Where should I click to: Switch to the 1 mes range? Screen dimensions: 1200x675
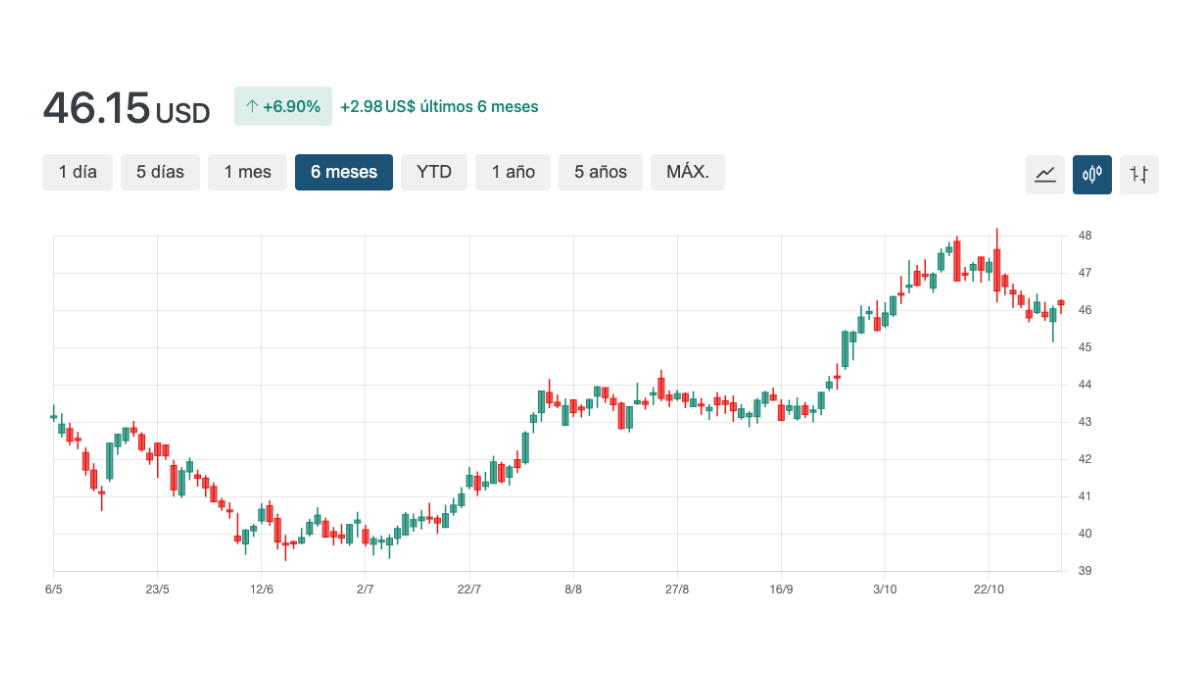tap(247, 172)
